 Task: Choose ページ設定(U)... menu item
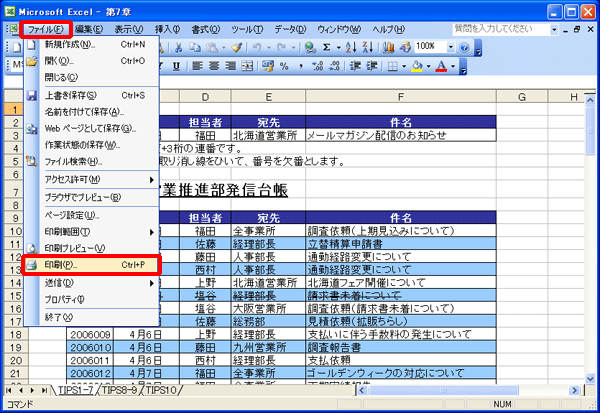[91, 215]
